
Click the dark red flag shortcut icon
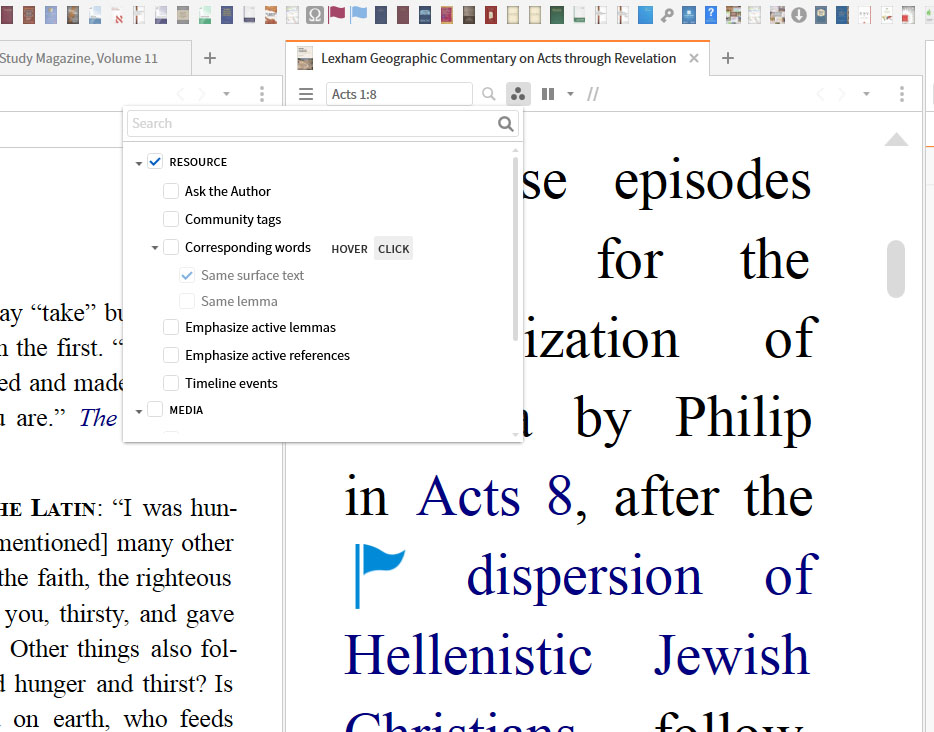pos(337,15)
